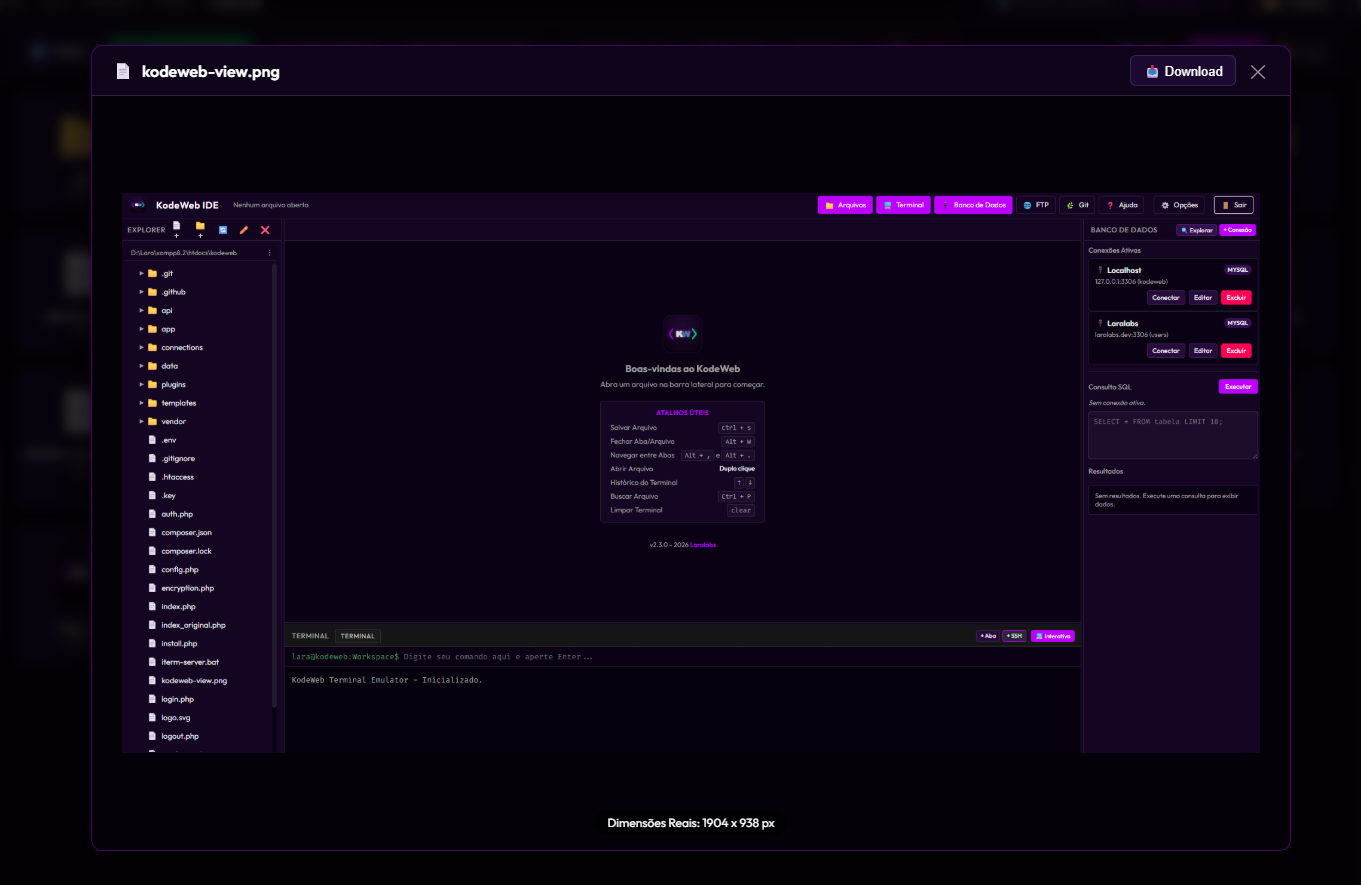1361x885 pixels.
Task: Open logo.svg in the file tree
Action: (176, 717)
